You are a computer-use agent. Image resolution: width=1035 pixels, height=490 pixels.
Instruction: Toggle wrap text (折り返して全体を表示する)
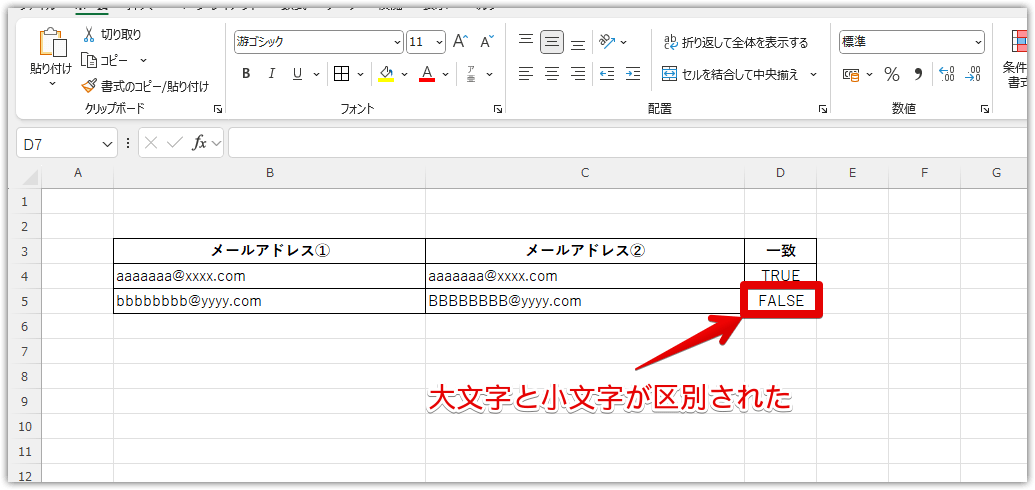(x=735, y=43)
